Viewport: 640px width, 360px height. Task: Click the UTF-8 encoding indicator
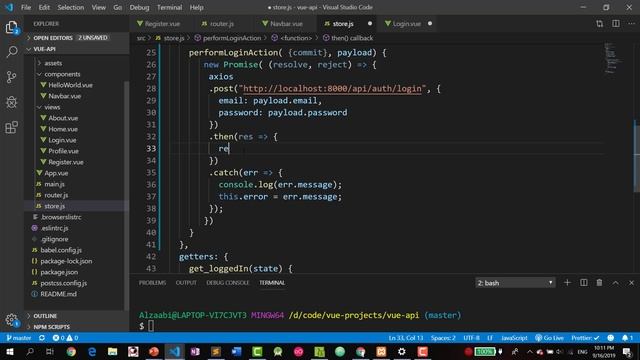point(471,338)
